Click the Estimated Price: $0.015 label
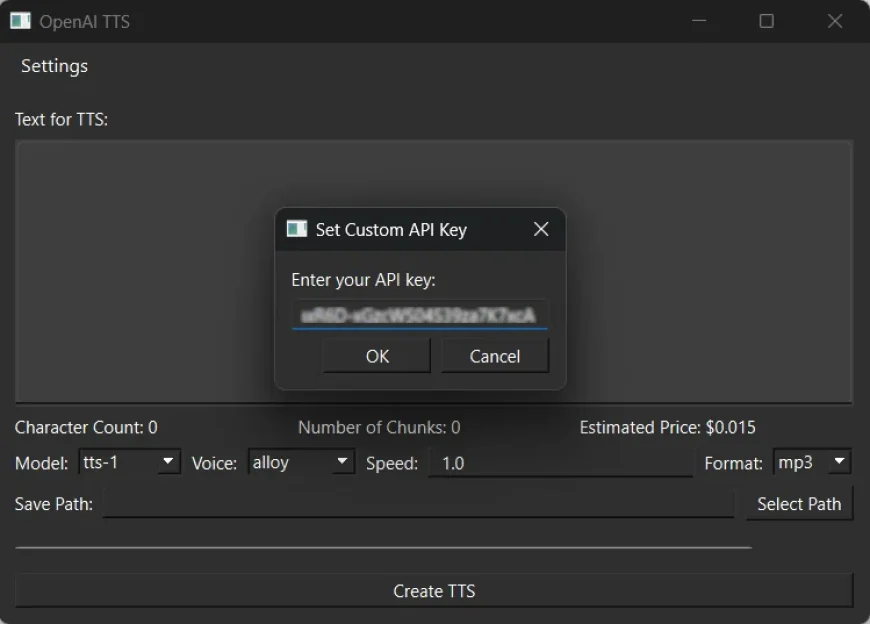This screenshot has height=624, width=870. [x=667, y=427]
